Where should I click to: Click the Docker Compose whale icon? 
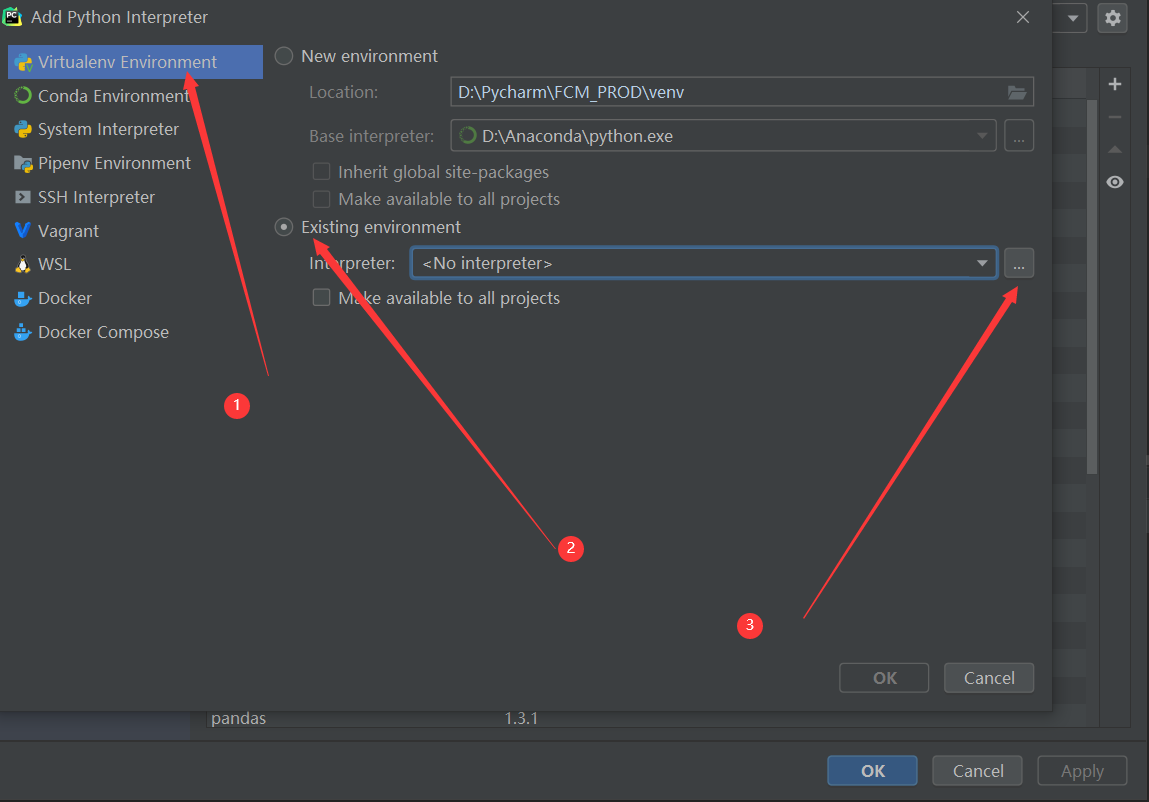tap(23, 332)
